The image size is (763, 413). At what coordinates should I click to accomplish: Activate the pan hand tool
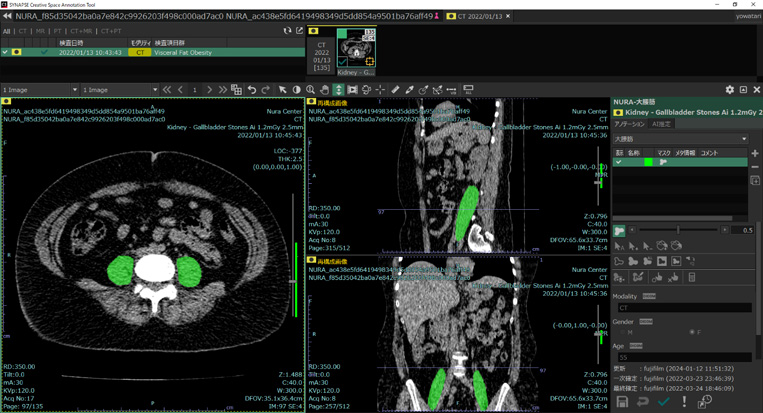click(324, 90)
